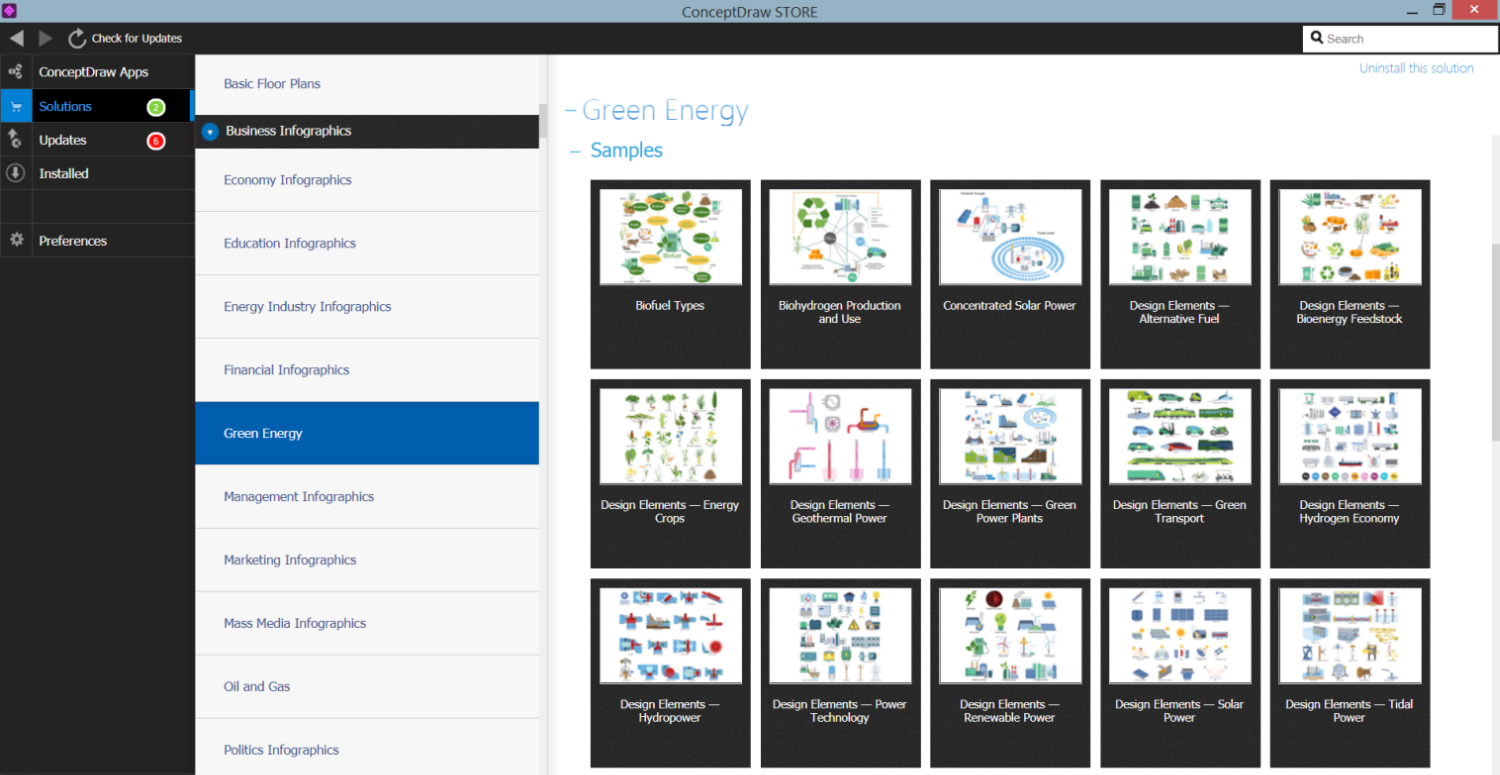Select Basic Floor Plans in the solutions list
The width and height of the screenshot is (1500, 775).
[367, 84]
